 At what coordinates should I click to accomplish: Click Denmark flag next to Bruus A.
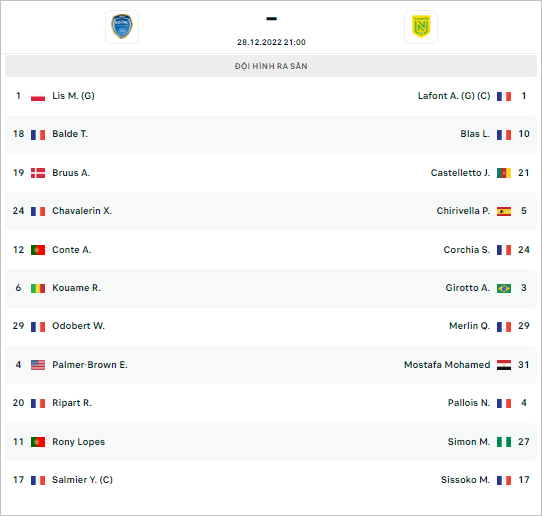tap(38, 173)
